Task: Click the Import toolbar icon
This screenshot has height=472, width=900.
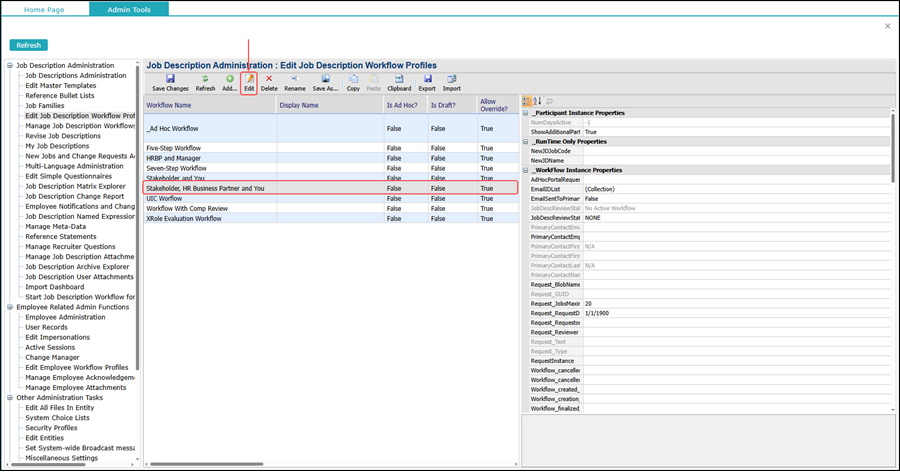Action: coord(452,79)
